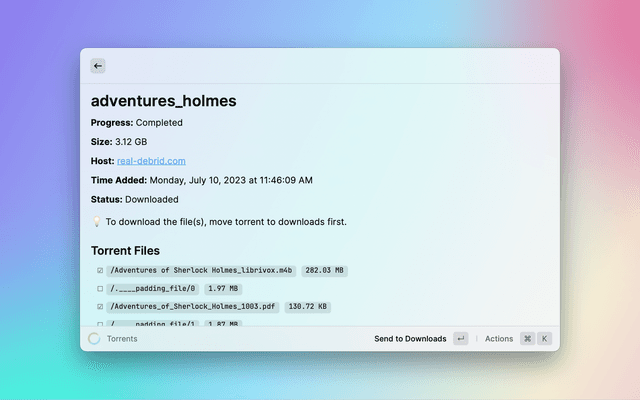640x400 pixels.
Task: Toggle checkbox for padding_file/0
Action: [100, 289]
